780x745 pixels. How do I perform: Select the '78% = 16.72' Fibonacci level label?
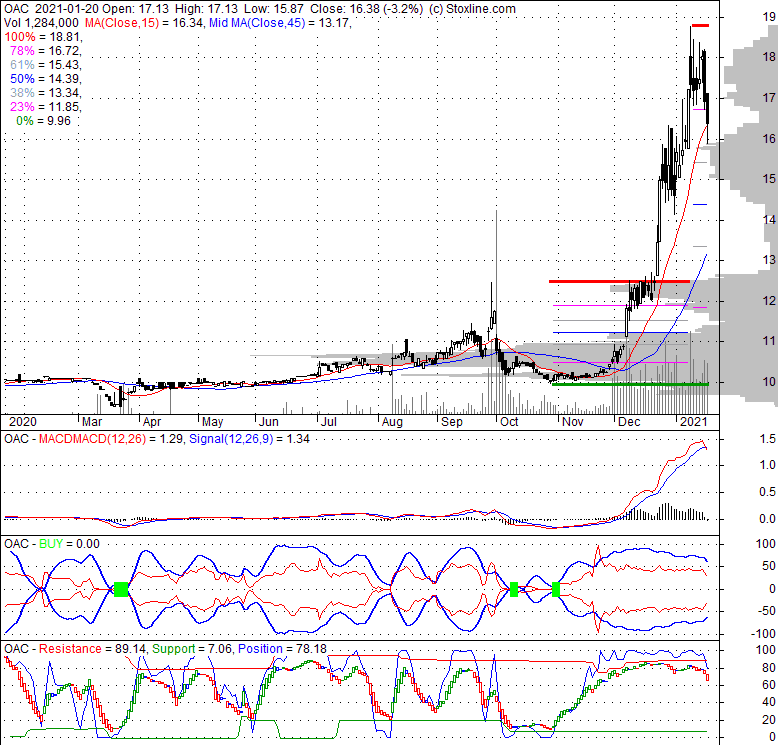(45, 51)
